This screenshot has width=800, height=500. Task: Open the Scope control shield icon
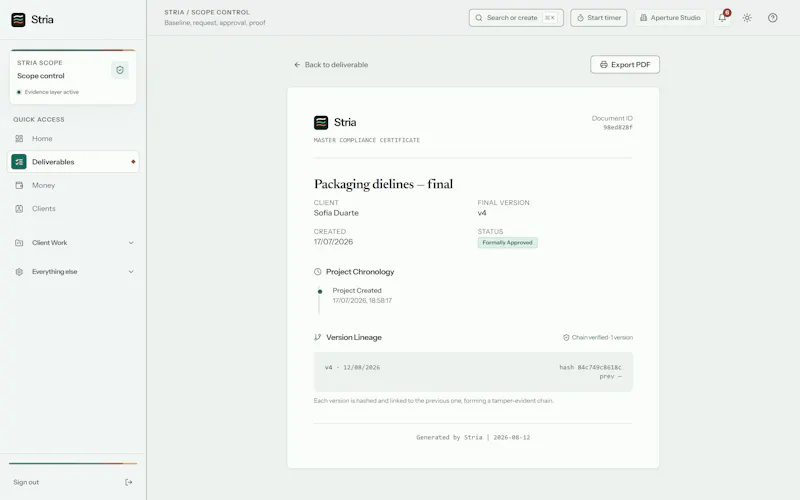(x=120, y=70)
